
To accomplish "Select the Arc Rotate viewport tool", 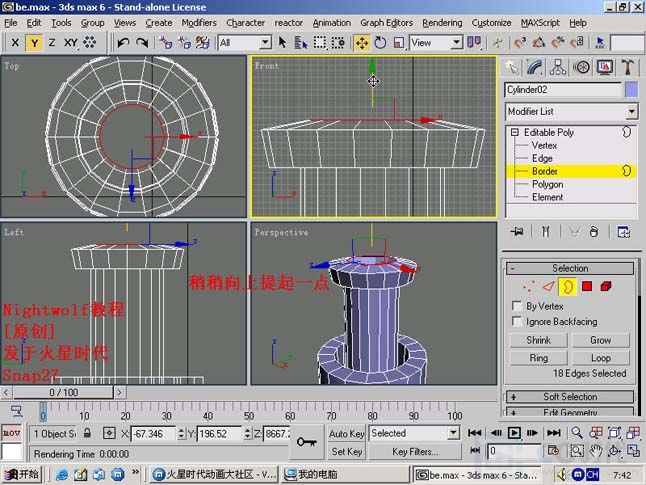I will pos(614,451).
